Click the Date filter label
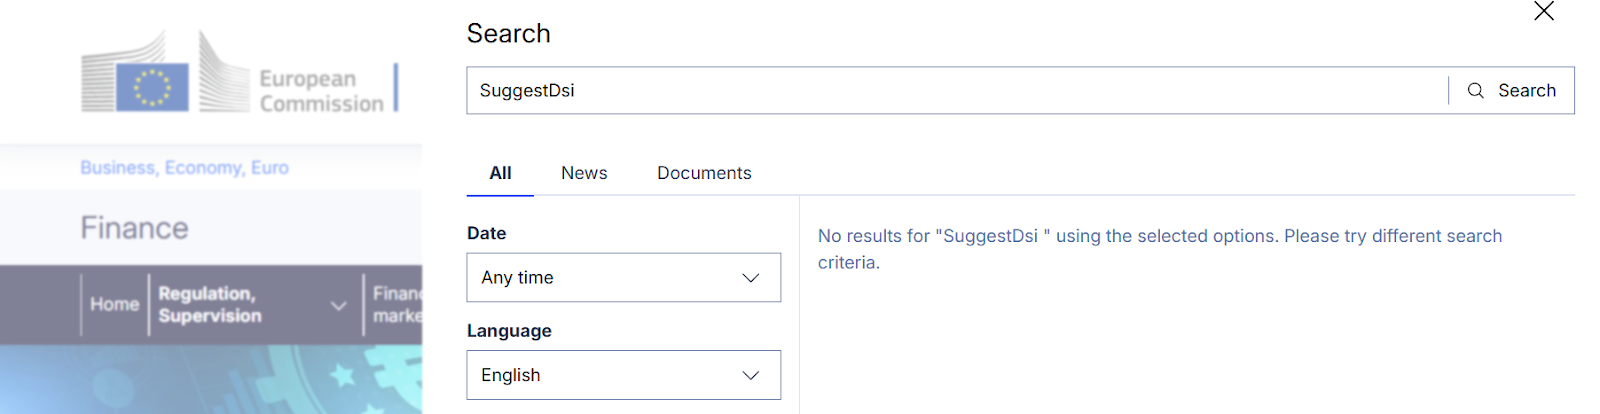1600x414 pixels. (x=487, y=233)
